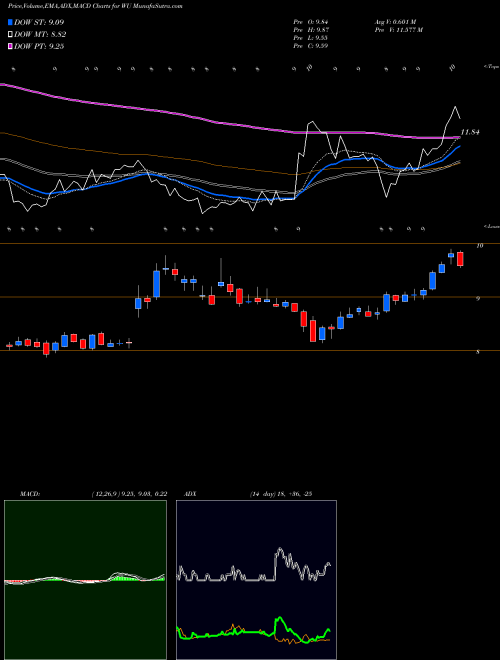Open the dark blue ADX indicator chart panel
Viewport: 500px width, 660px height.
click(x=256, y=580)
